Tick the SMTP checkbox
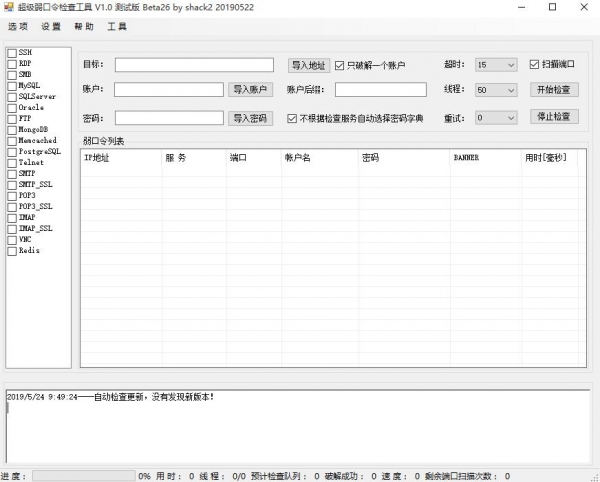 [12, 174]
